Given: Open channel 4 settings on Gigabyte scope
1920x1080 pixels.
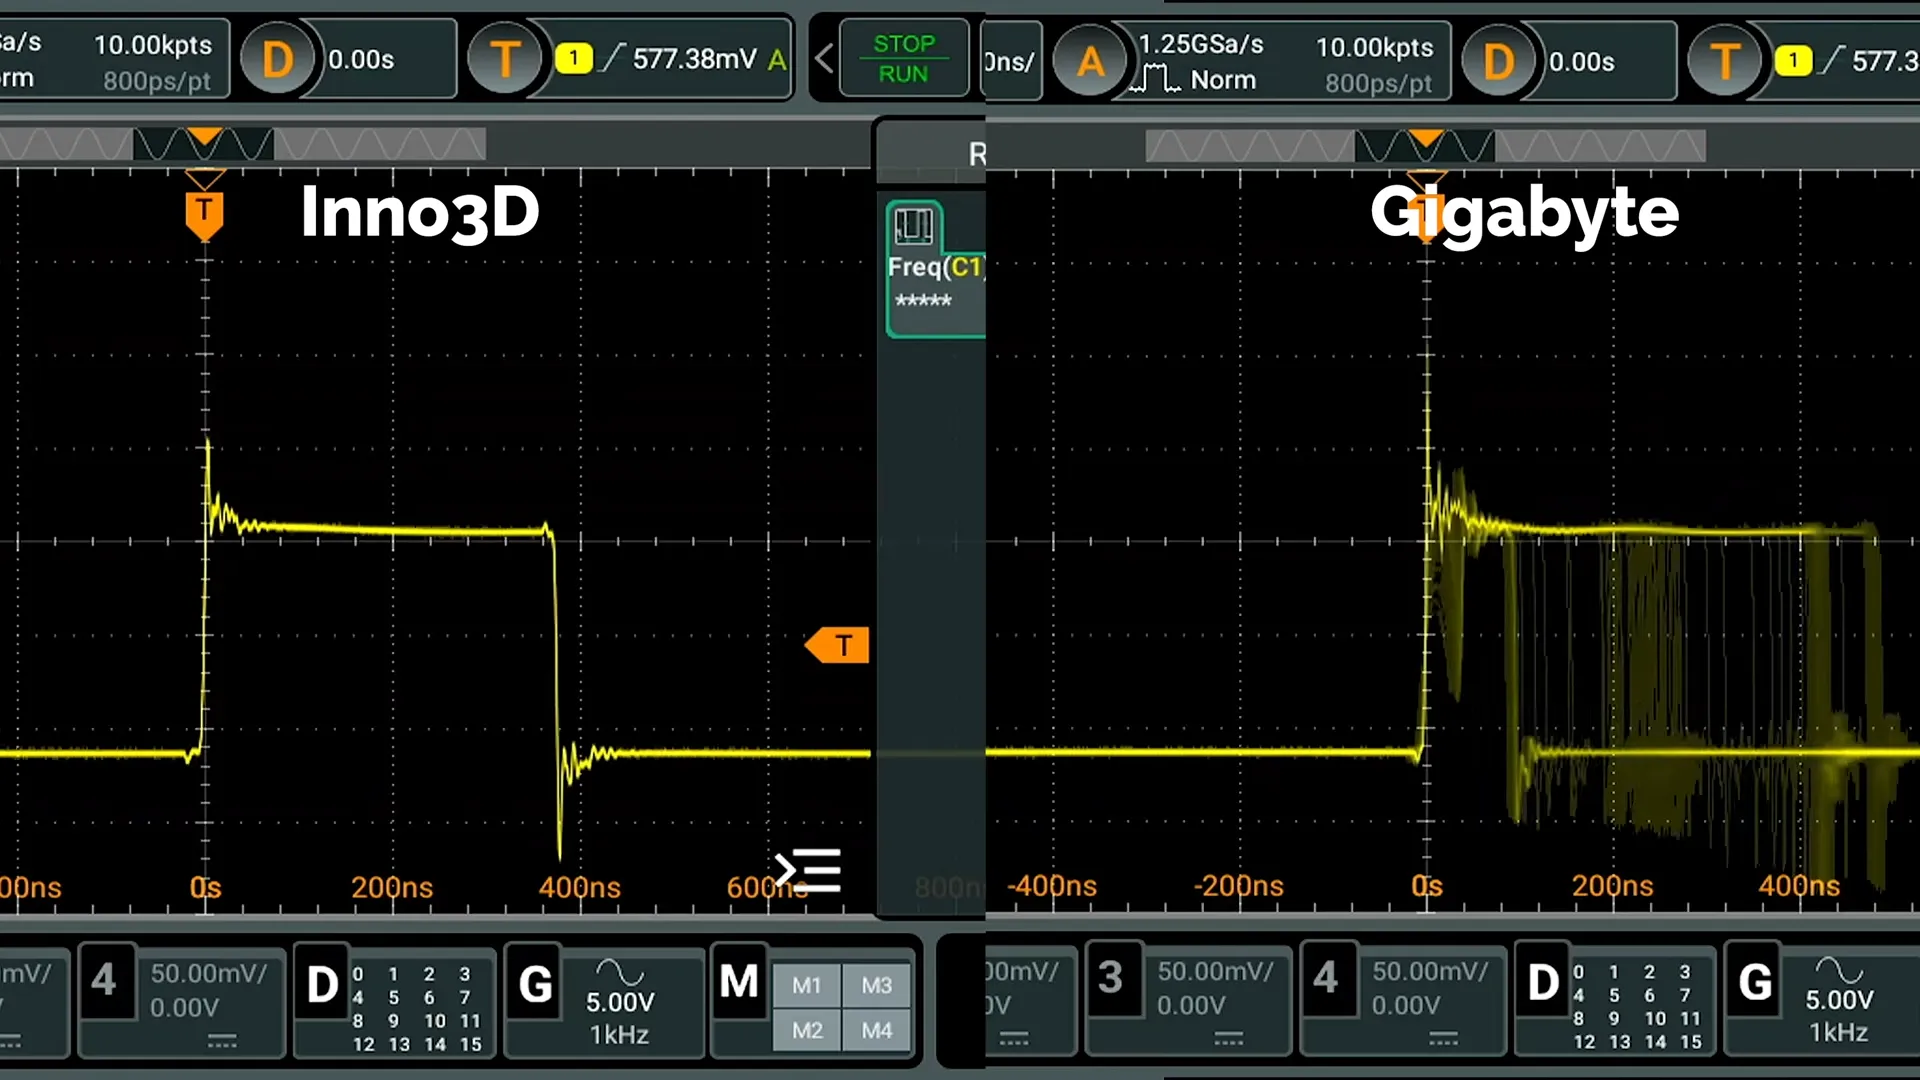Looking at the screenshot, I should (x=1402, y=998).
